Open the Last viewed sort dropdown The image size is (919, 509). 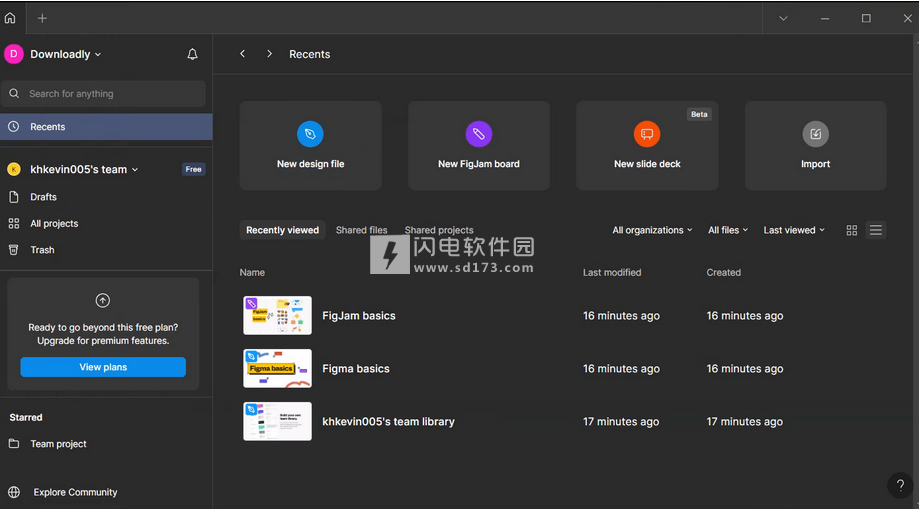click(794, 230)
